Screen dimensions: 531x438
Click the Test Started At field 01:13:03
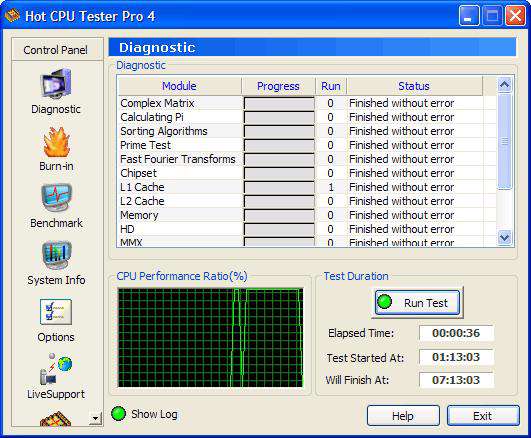456,357
